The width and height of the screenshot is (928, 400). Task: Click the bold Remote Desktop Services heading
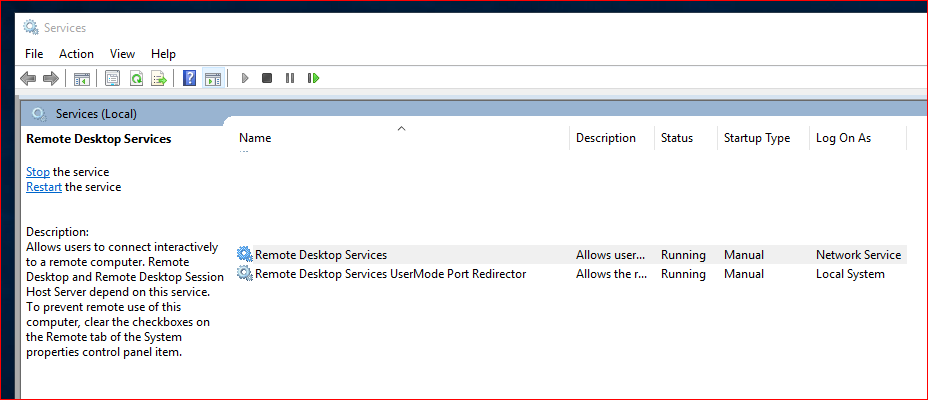click(x=99, y=138)
